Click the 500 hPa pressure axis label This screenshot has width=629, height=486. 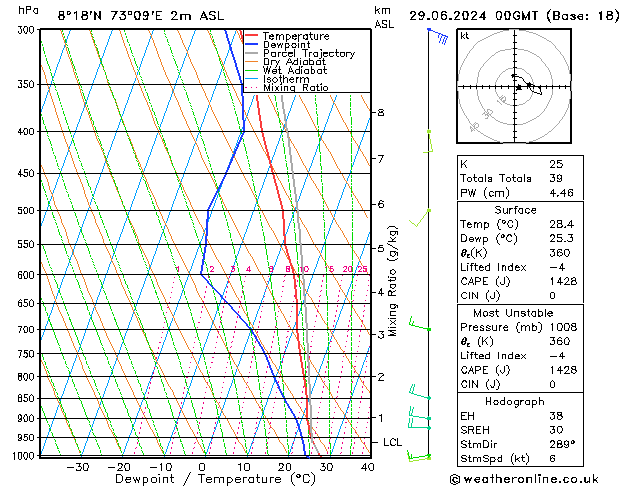26,211
